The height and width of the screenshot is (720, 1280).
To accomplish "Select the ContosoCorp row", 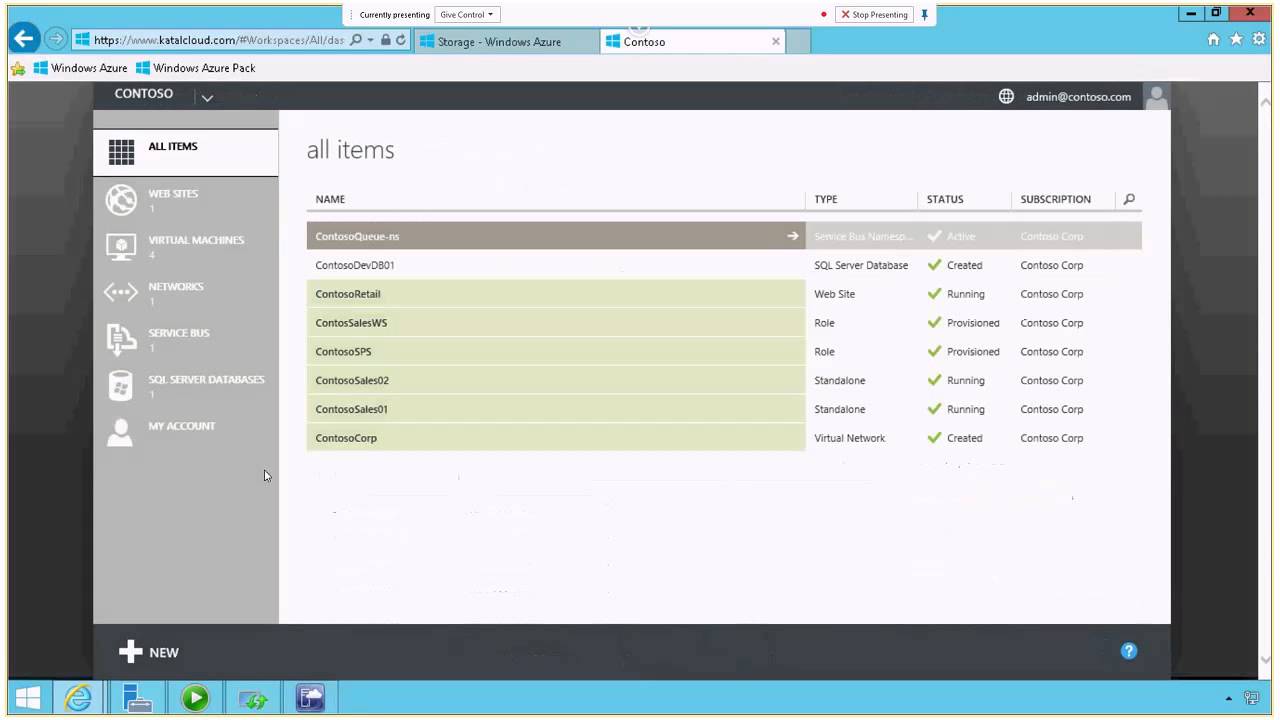I will [x=724, y=438].
